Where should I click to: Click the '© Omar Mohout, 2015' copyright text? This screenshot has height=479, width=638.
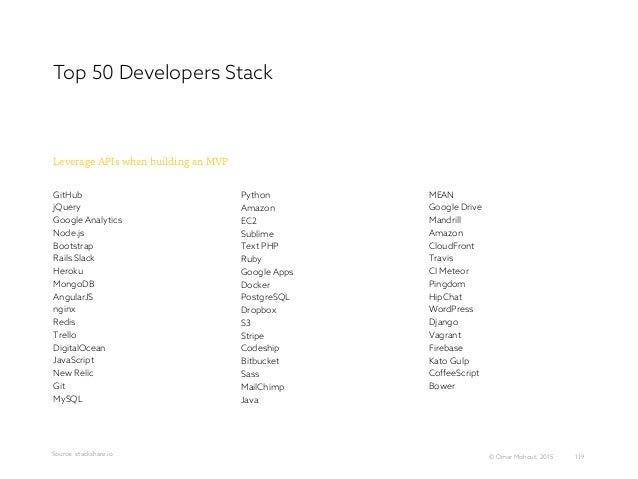[x=521, y=457]
